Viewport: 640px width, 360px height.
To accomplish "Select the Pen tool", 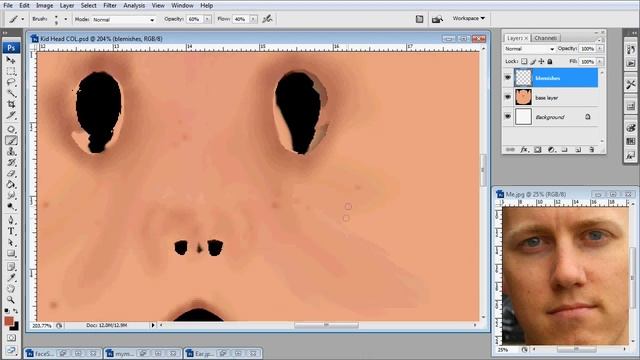I will pos(11,220).
